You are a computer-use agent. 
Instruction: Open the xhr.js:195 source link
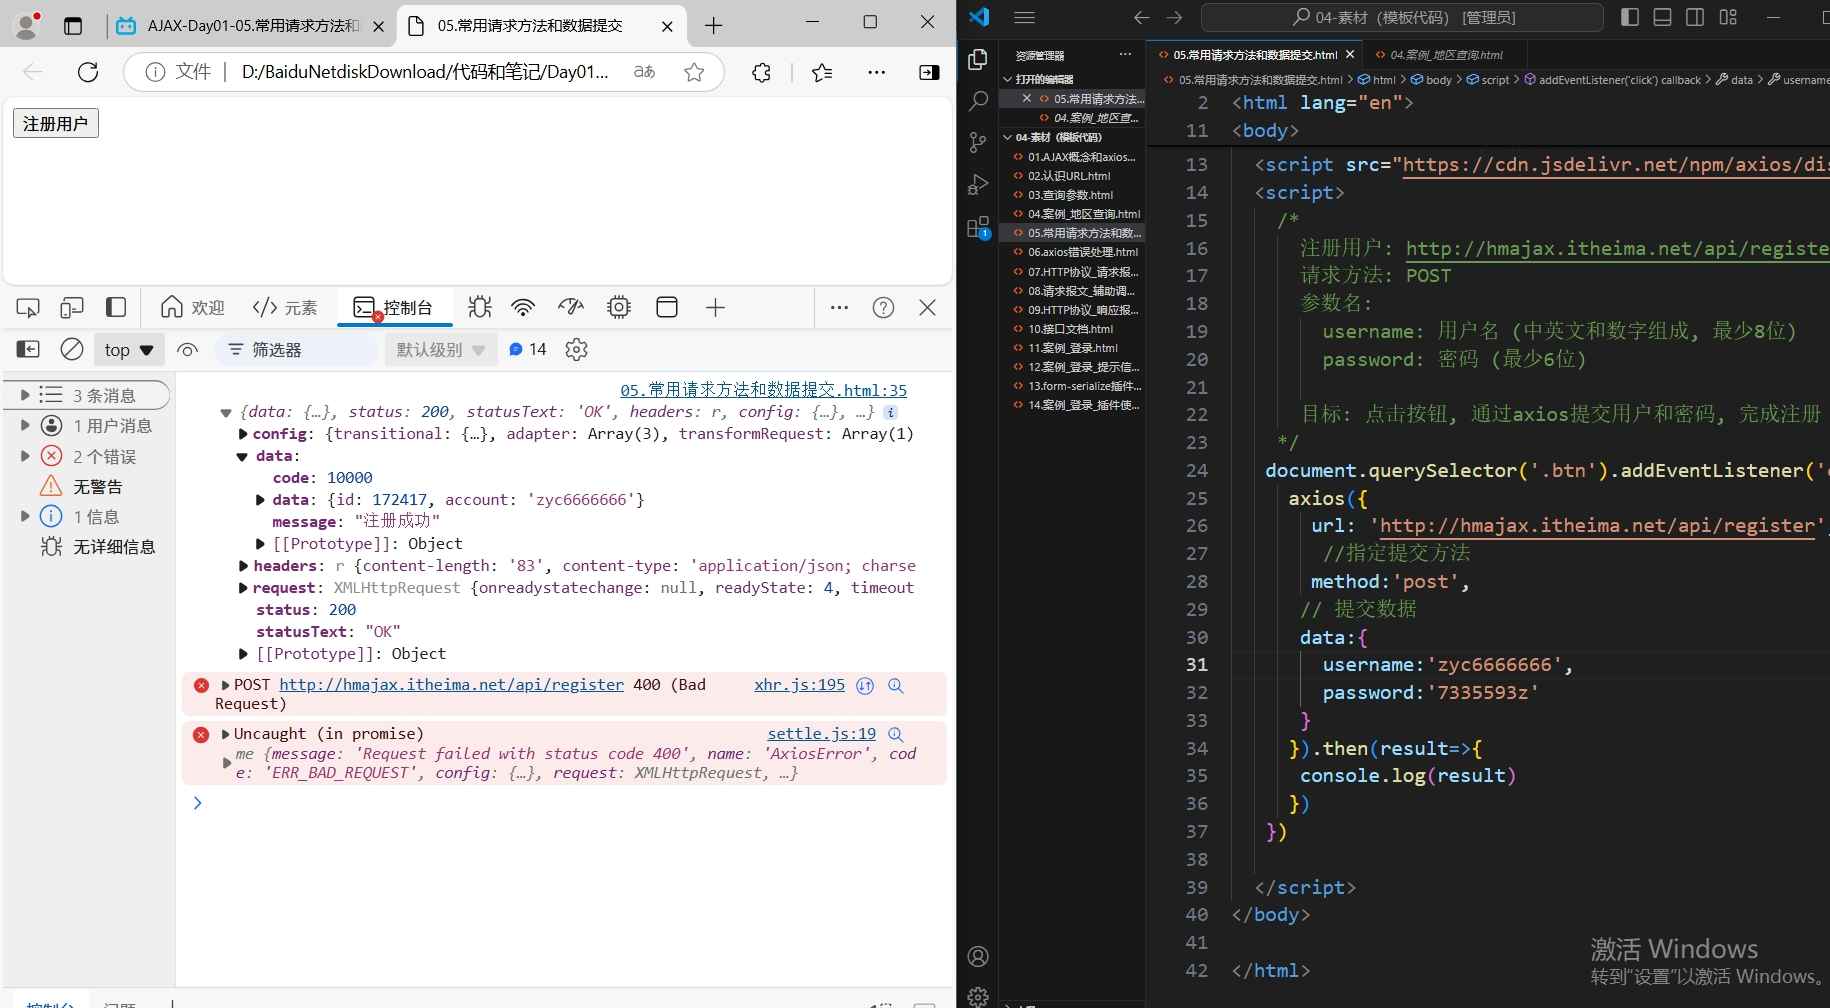point(799,685)
